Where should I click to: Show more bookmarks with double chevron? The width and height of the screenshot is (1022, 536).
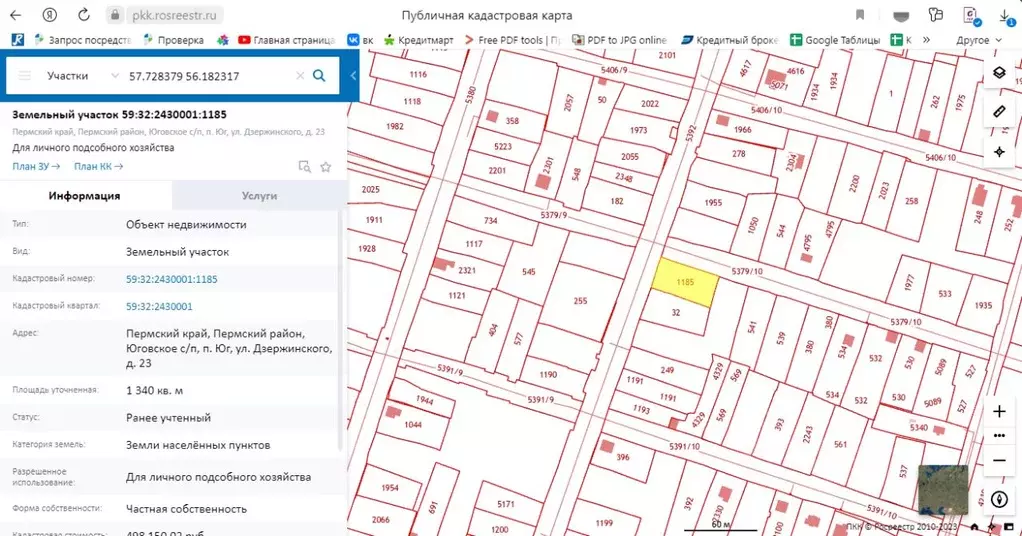[926, 40]
